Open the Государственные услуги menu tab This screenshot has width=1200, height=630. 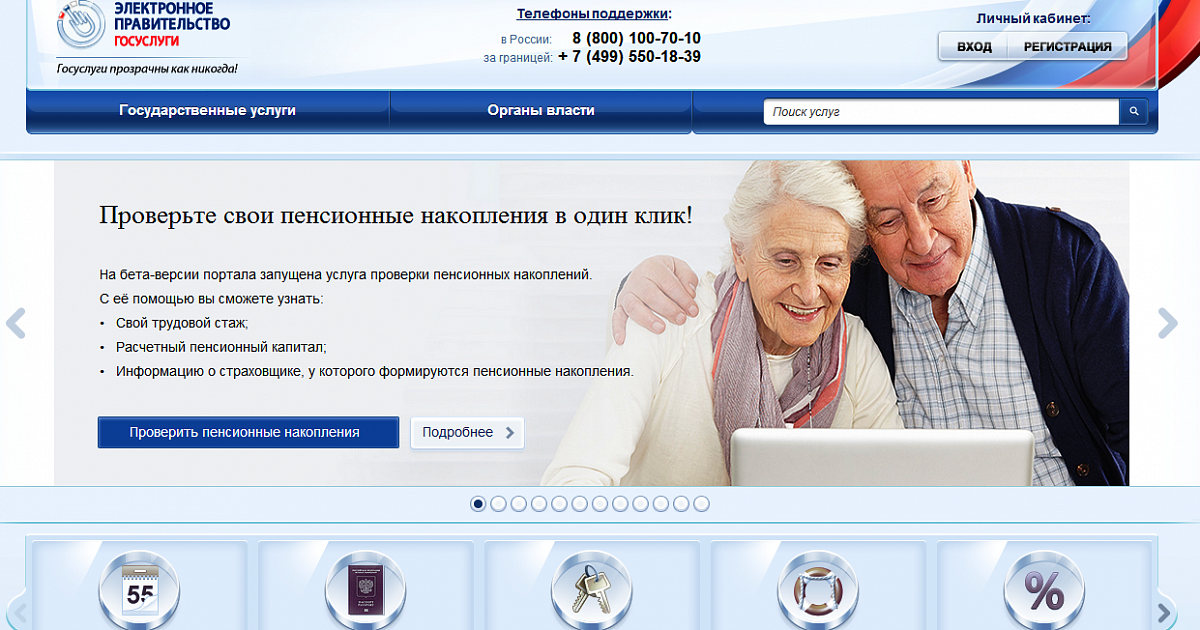click(207, 111)
